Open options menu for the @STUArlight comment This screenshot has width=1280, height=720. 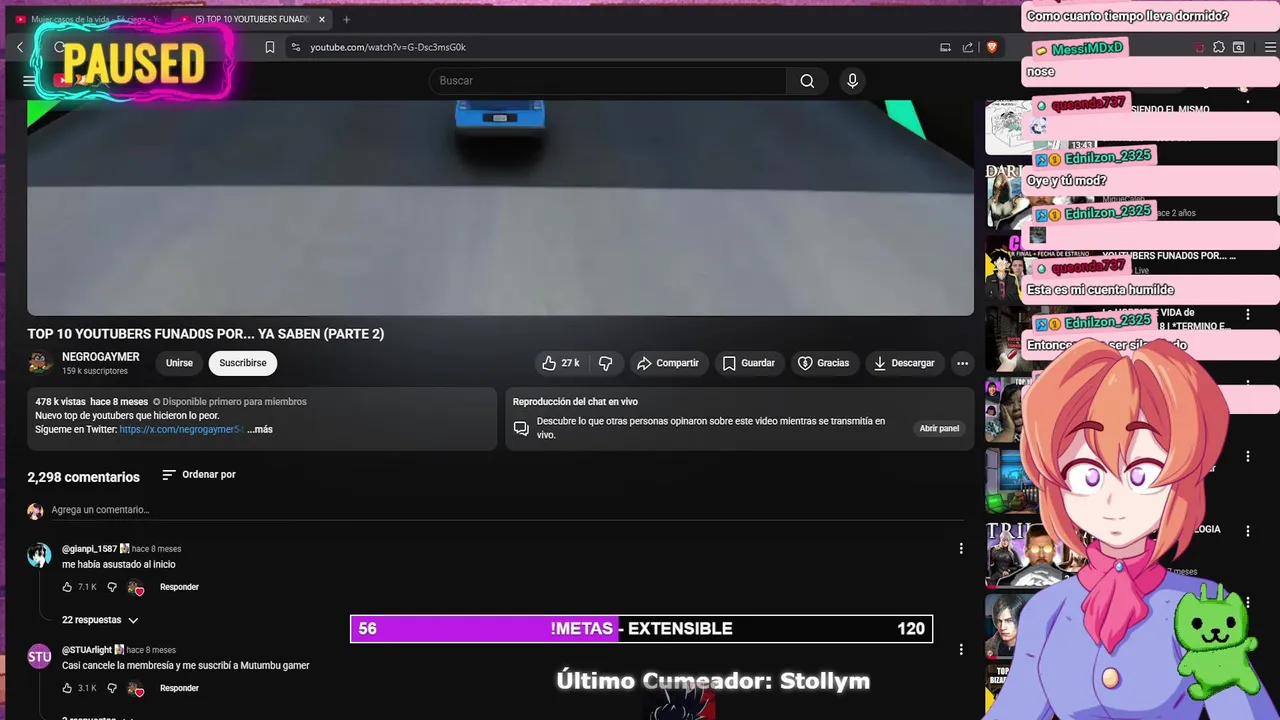pos(961,649)
